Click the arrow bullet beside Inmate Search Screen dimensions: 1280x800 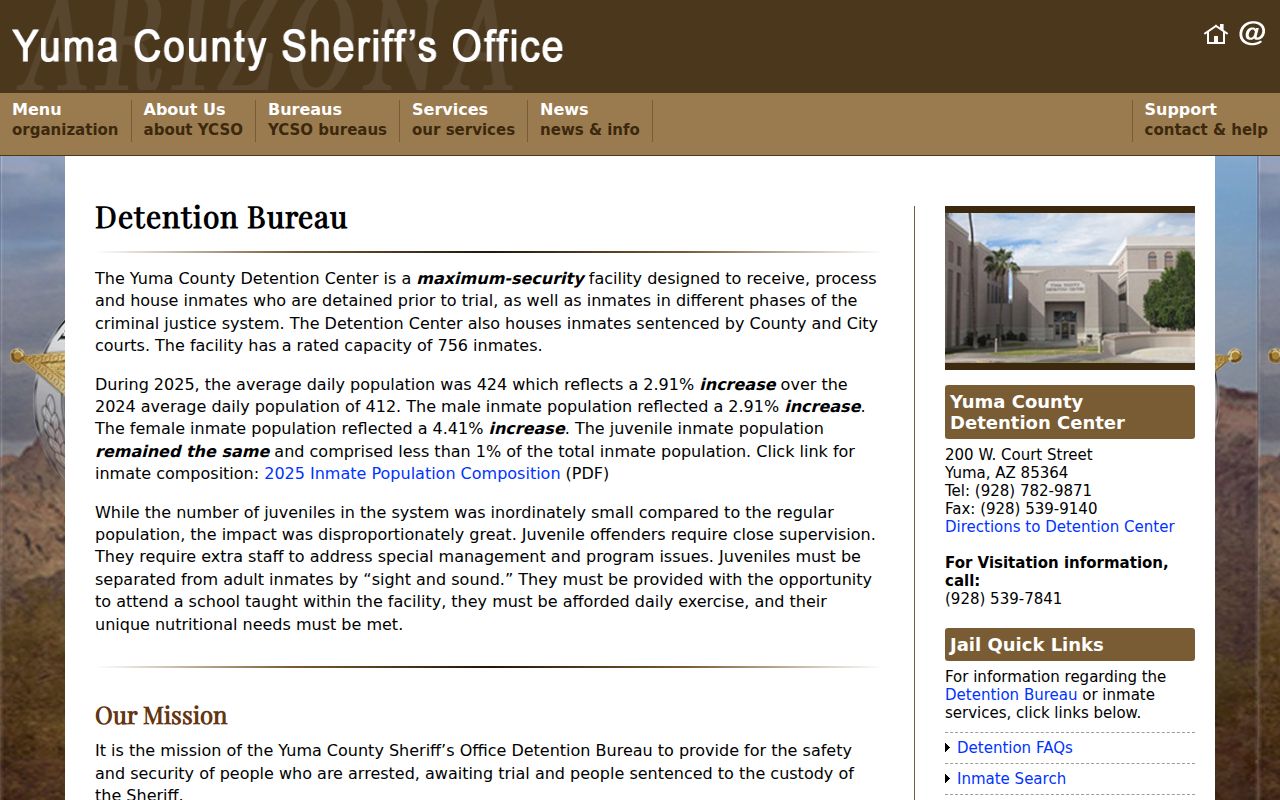pyautogui.click(x=948, y=779)
